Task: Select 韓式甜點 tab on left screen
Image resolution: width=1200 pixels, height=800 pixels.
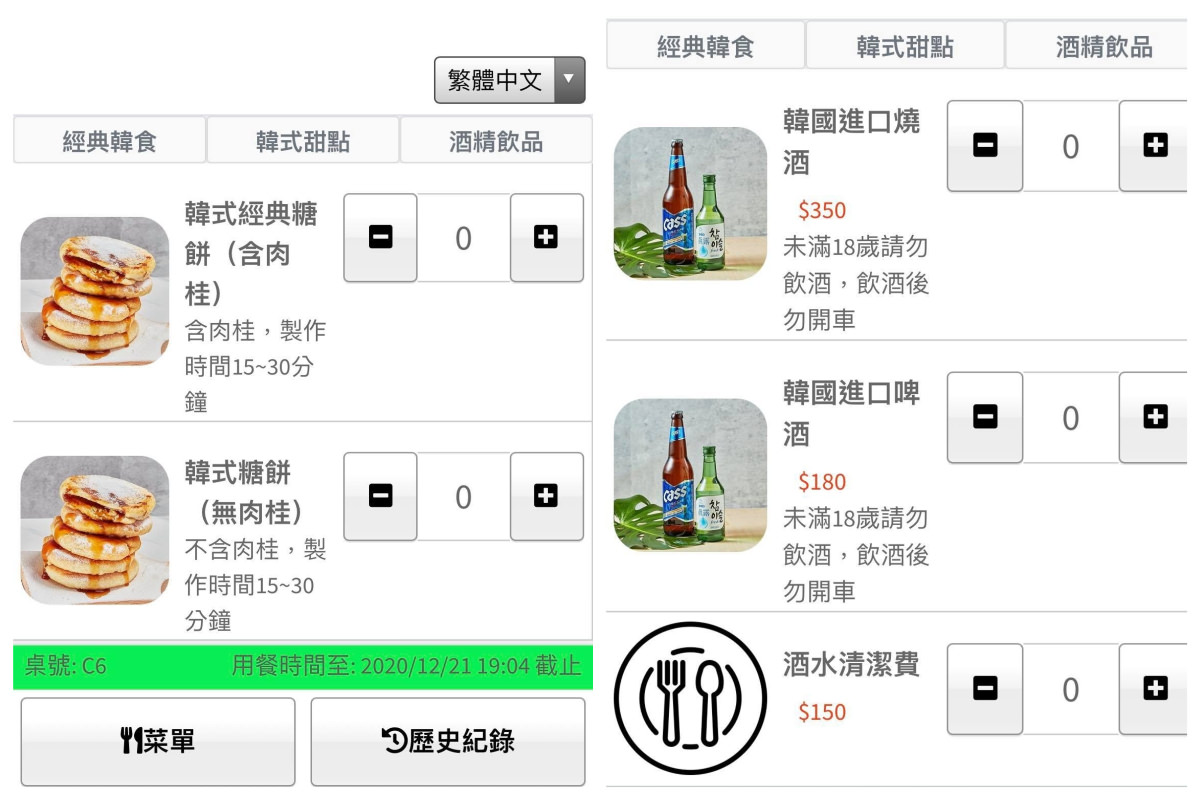Action: pyautogui.click(x=303, y=140)
